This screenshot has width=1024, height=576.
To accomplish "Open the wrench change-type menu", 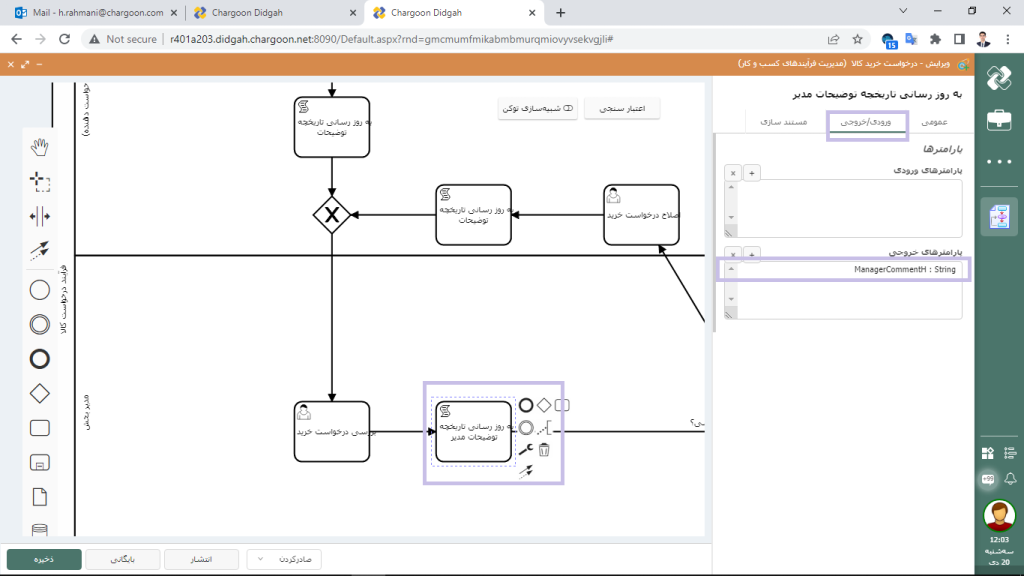I will pos(526,450).
